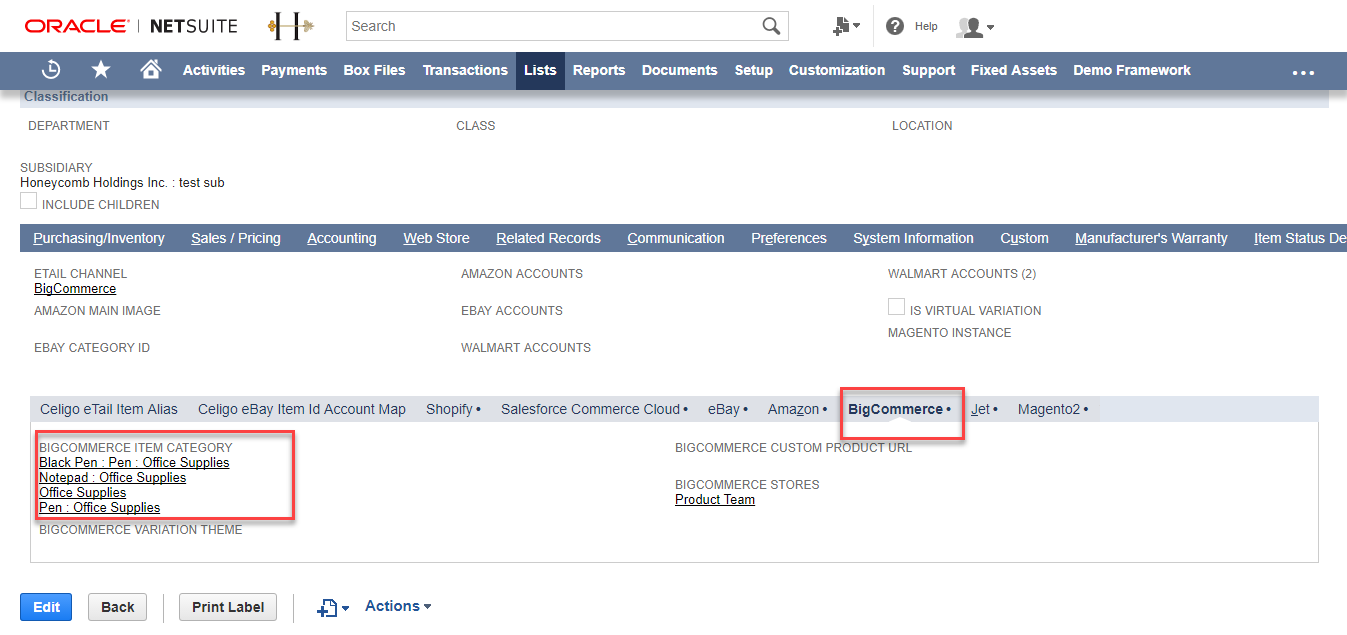This screenshot has height=635, width=1347.
Task: Go to the Home house icon
Action: tap(151, 70)
